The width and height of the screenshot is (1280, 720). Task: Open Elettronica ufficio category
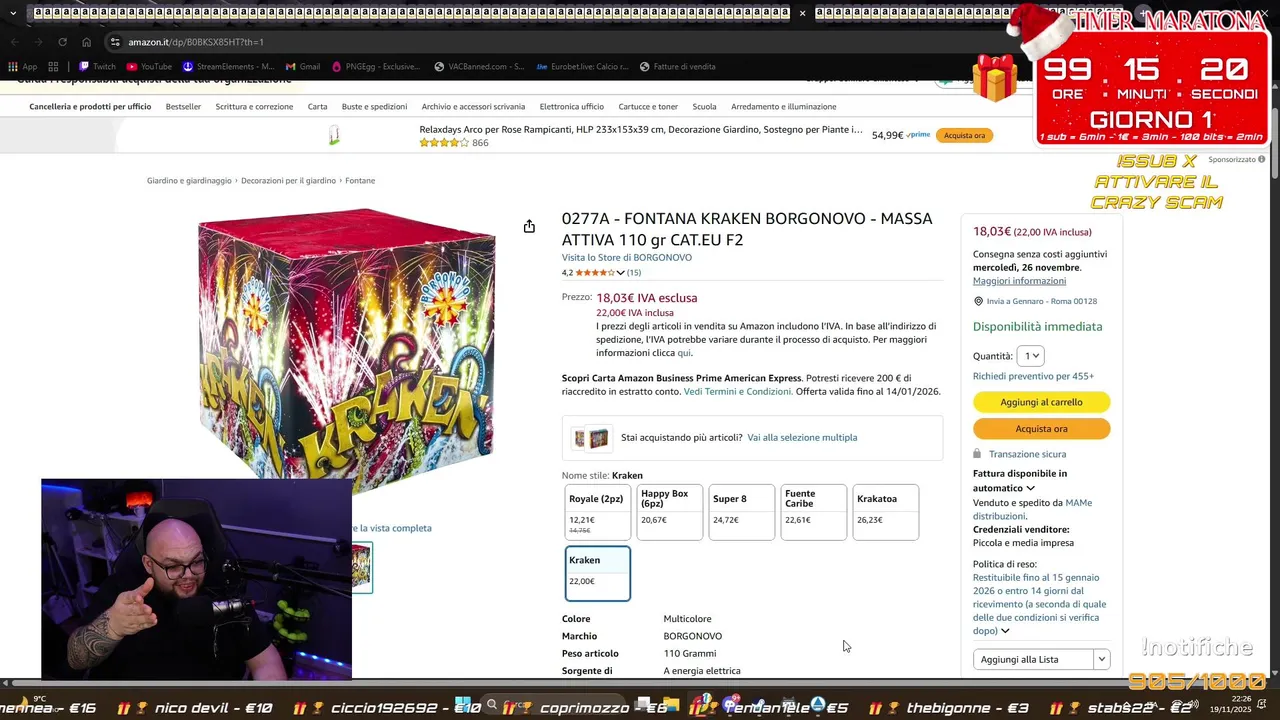click(x=572, y=107)
